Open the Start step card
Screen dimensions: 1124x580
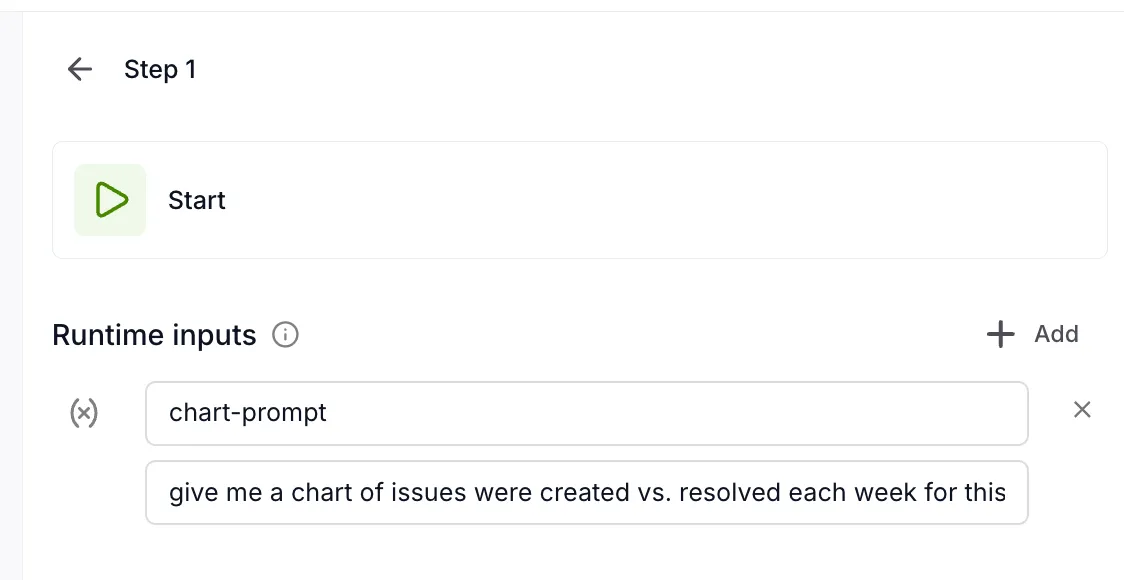pos(580,200)
